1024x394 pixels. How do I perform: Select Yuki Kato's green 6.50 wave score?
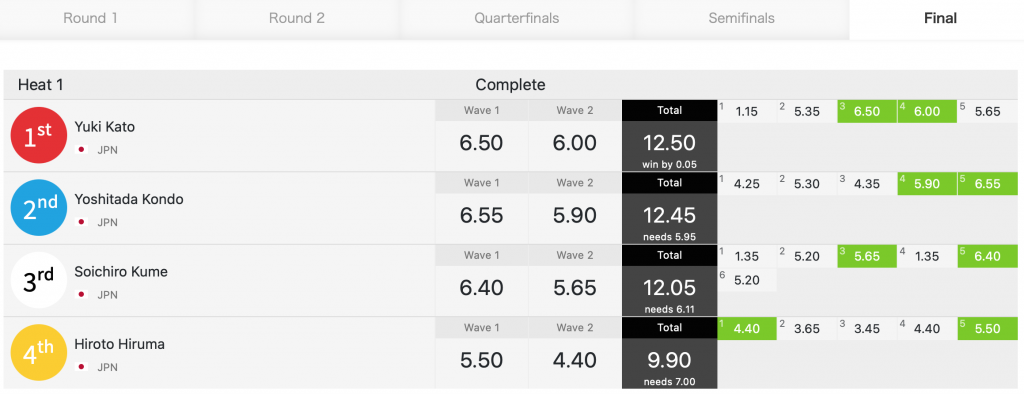click(x=867, y=111)
